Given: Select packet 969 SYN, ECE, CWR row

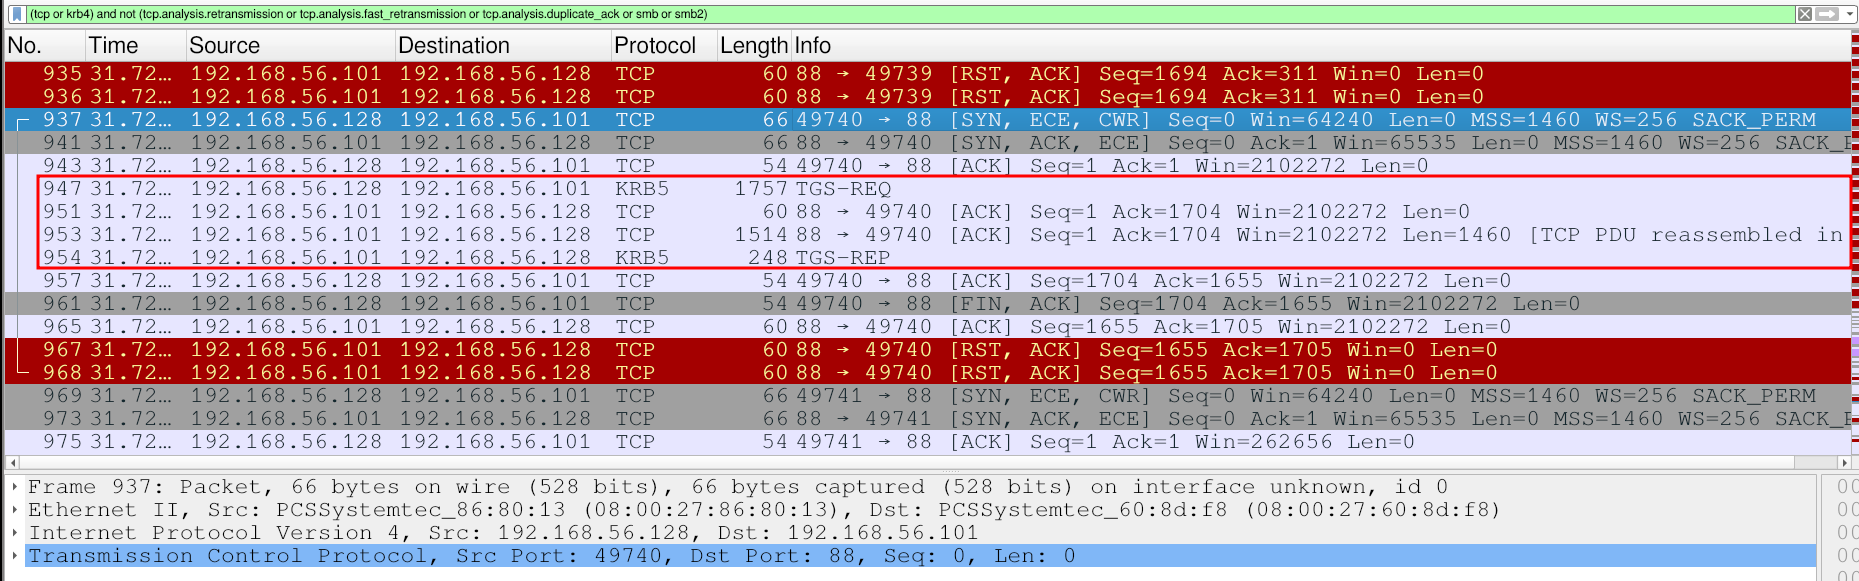Looking at the screenshot, I should click(x=927, y=396).
